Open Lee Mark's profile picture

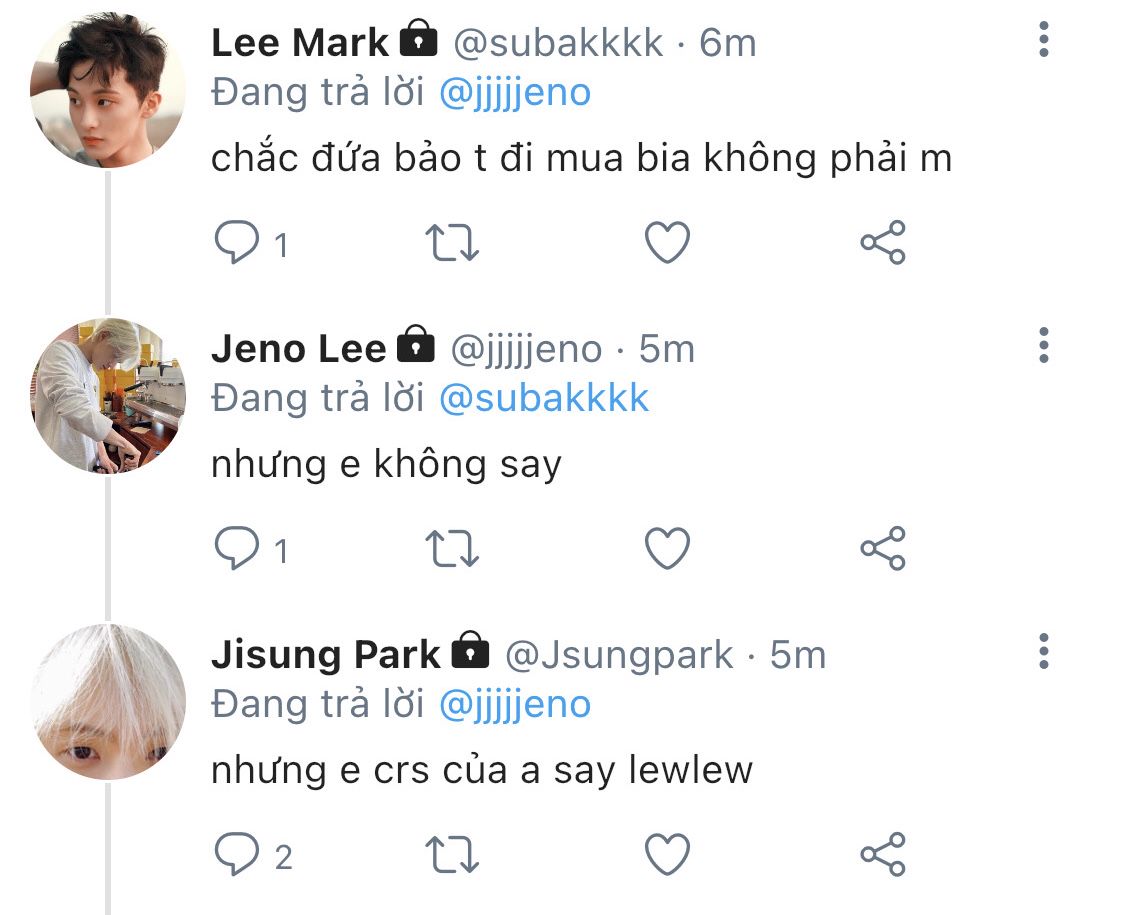pyautogui.click(x=108, y=90)
